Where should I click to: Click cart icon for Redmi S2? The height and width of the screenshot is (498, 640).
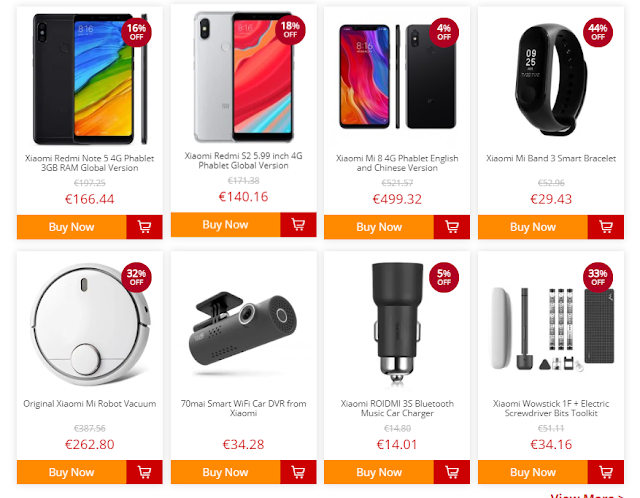(x=298, y=225)
